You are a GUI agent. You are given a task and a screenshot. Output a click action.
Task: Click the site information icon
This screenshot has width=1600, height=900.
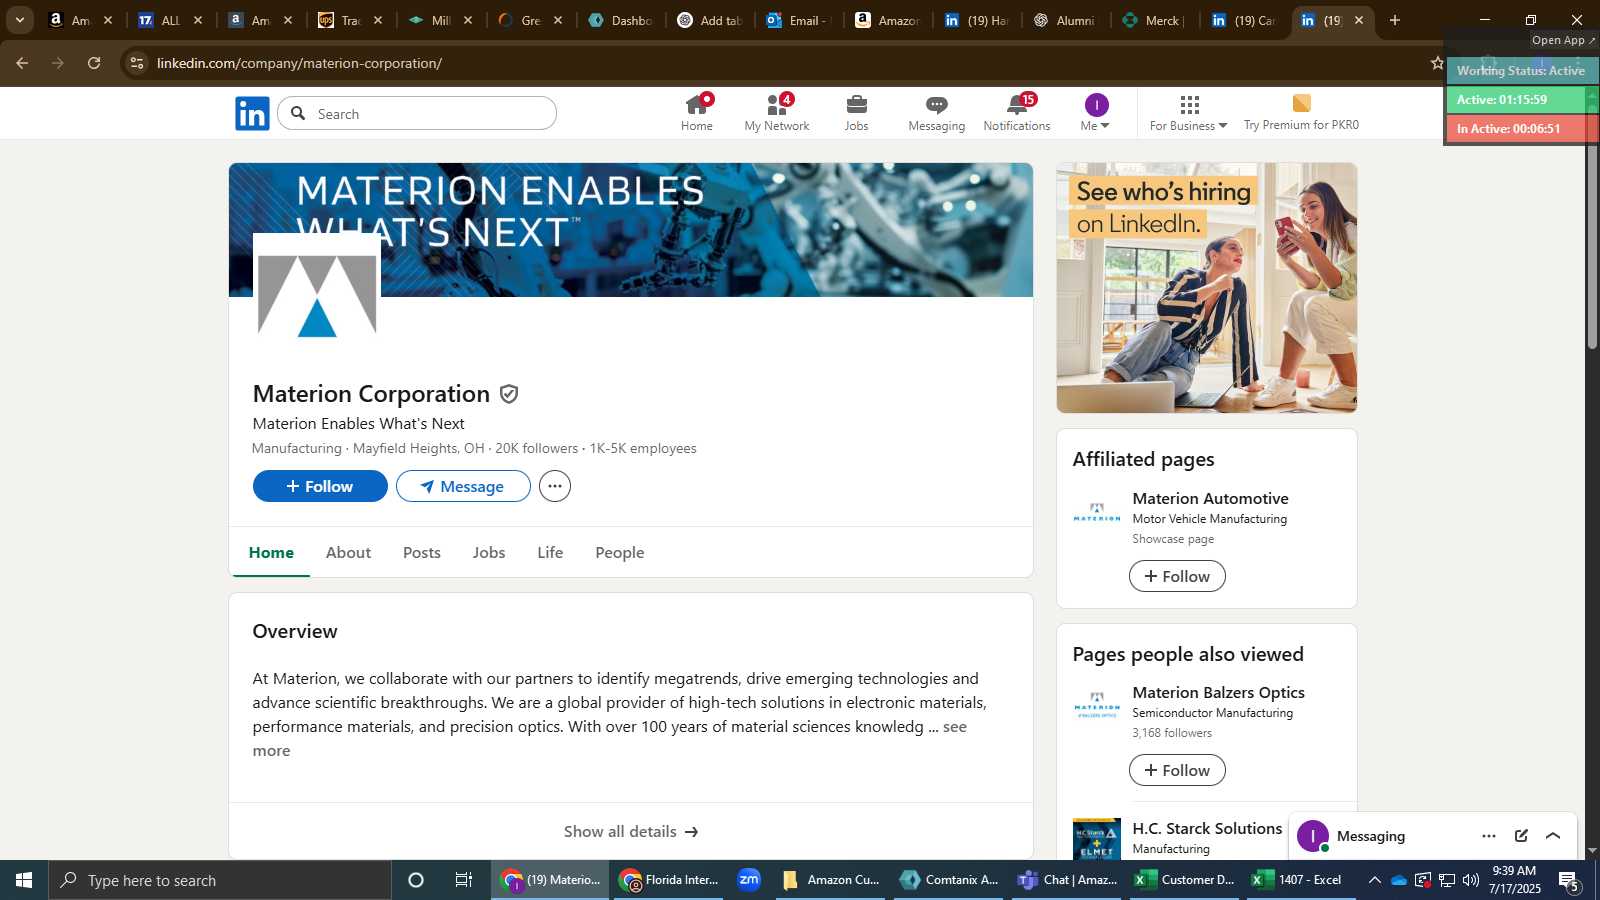click(137, 63)
